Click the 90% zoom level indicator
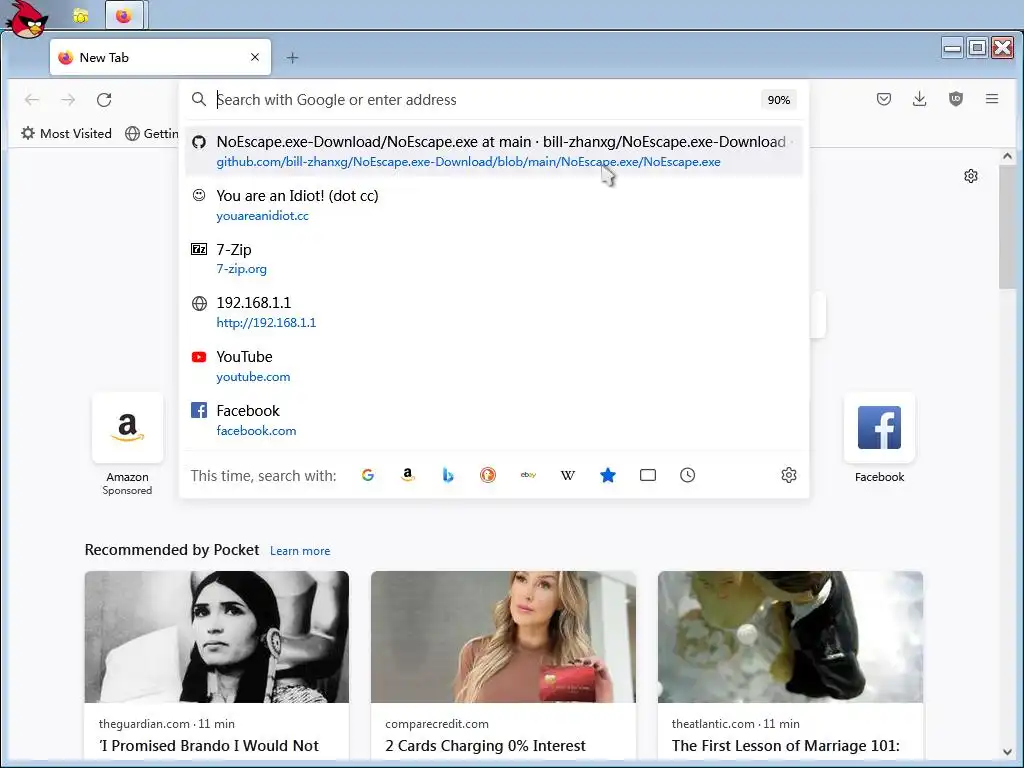 coord(778,100)
